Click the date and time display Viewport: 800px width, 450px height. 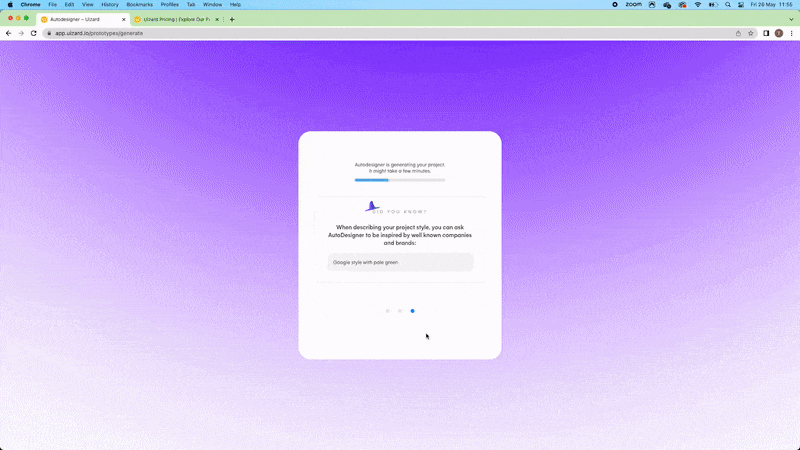click(771, 5)
